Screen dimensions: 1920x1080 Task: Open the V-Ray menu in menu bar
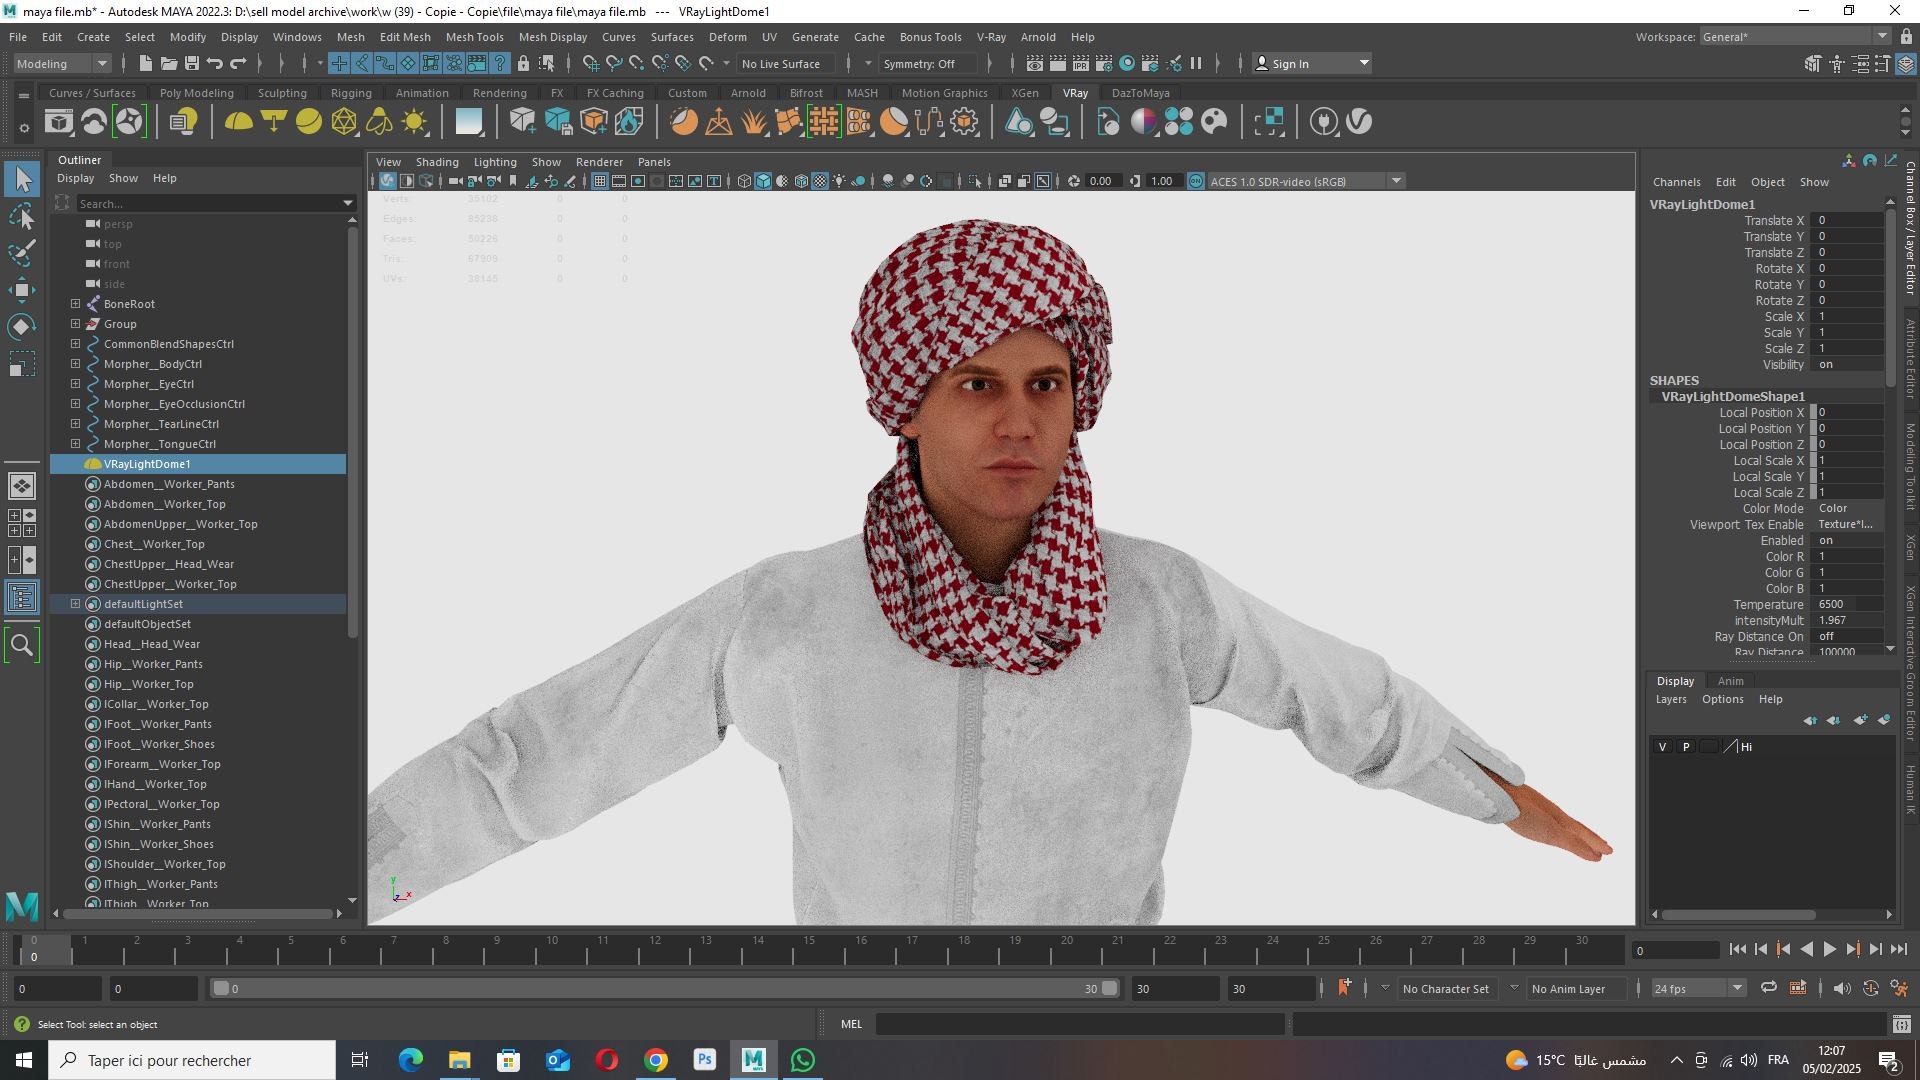(x=991, y=37)
